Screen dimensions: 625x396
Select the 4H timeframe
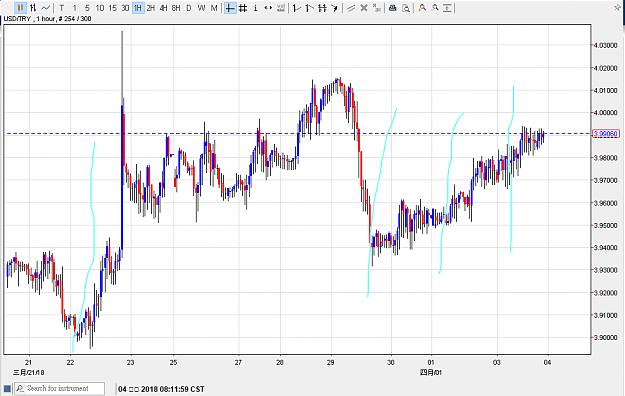click(163, 8)
